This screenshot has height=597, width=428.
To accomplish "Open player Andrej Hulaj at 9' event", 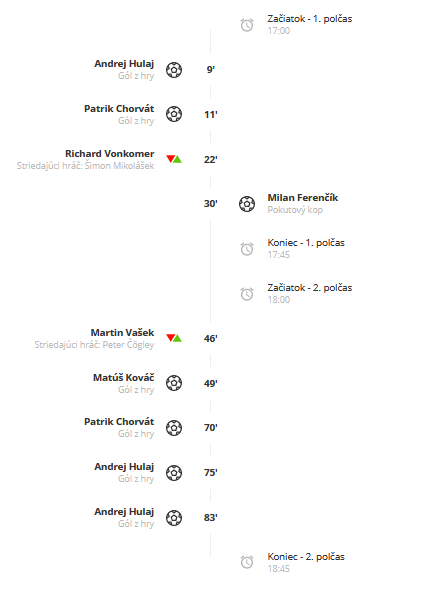I will tap(124, 64).
